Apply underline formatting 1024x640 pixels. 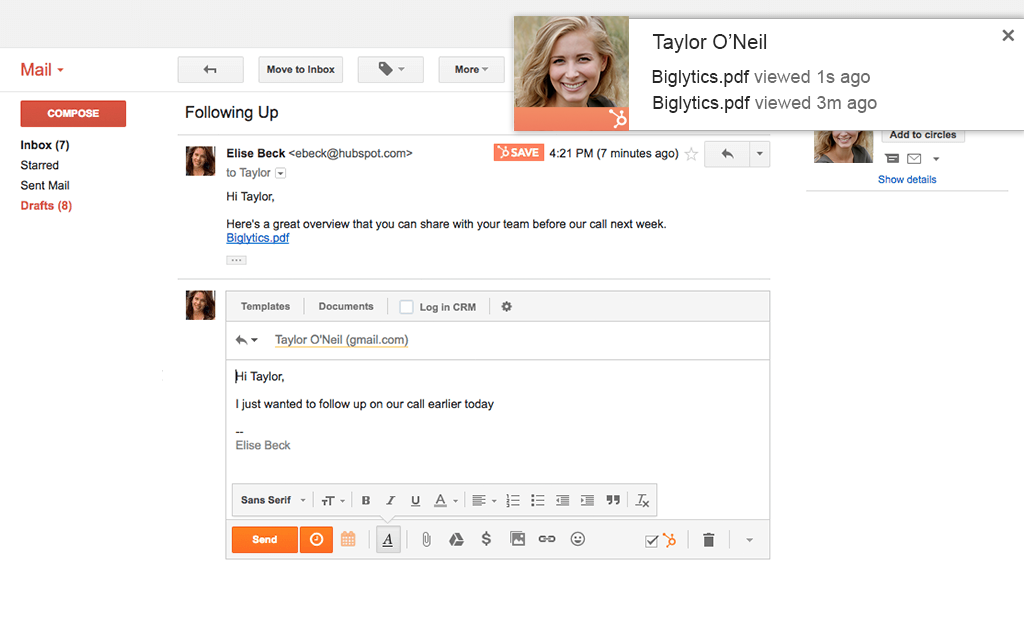pos(415,500)
